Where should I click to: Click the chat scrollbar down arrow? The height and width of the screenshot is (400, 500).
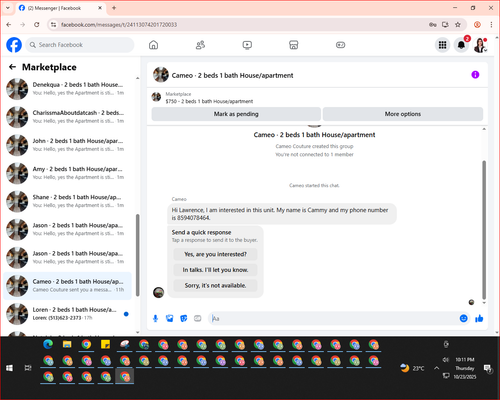484,303
